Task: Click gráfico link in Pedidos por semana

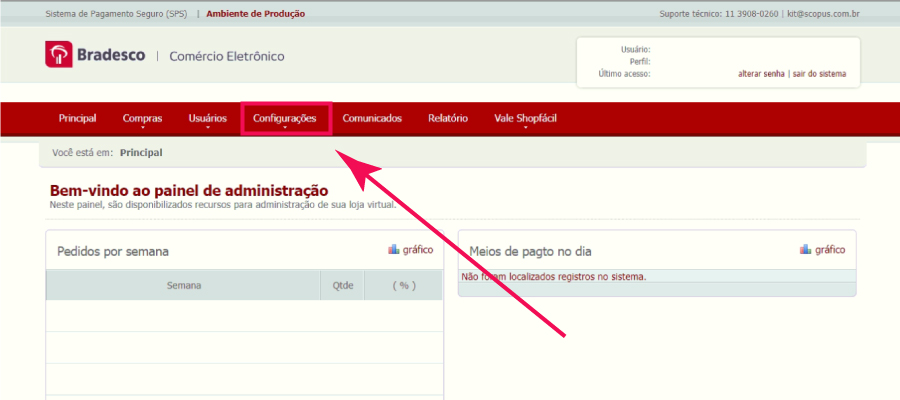Action: point(418,250)
